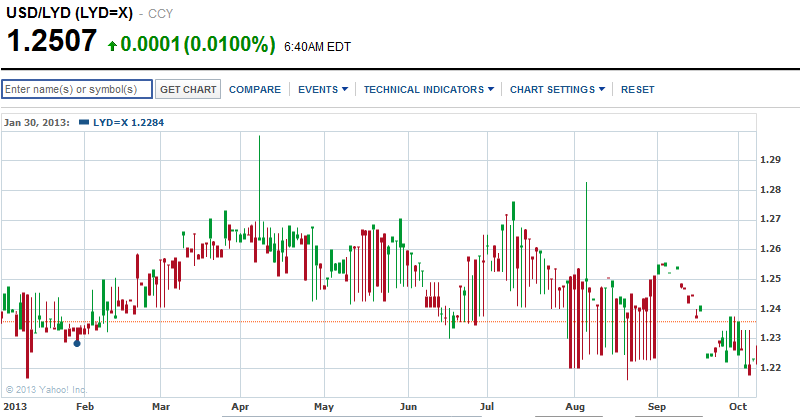Screen dimensions: 800x417
Task: Open the CHART SETTINGS dropdown
Action: 557,90
